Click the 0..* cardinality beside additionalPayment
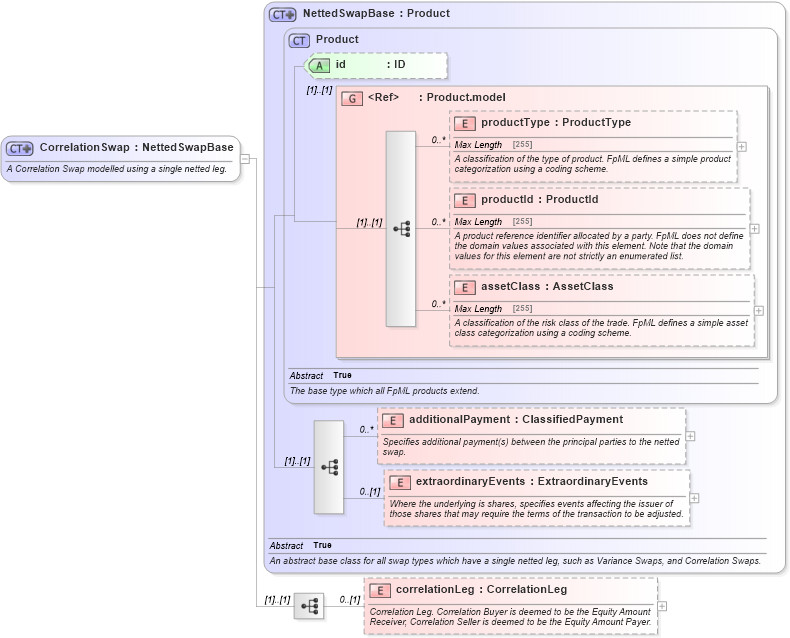790x638 pixels. point(367,430)
